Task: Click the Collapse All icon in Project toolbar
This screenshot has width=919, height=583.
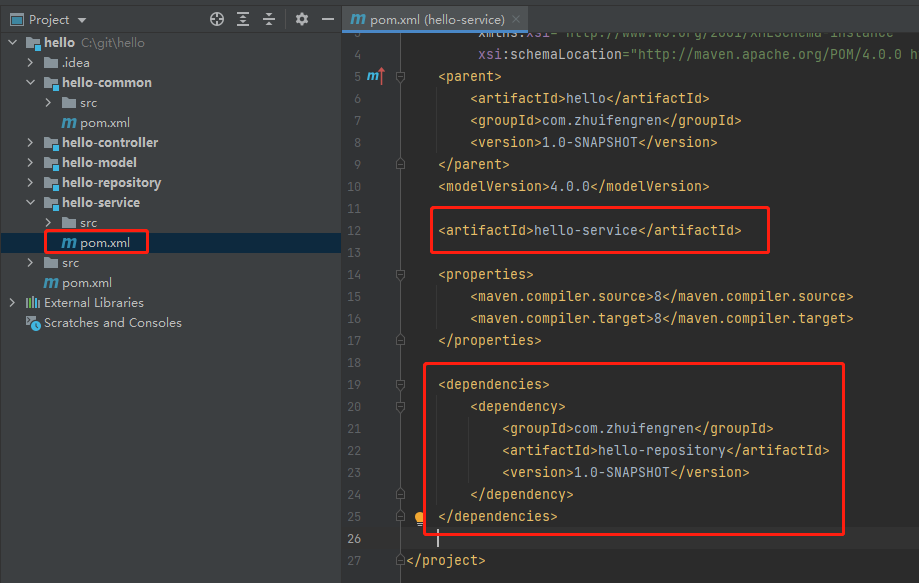Action: point(268,19)
